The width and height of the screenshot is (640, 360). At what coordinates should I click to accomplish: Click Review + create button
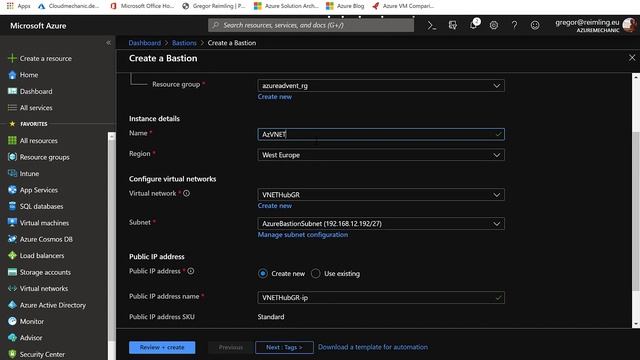point(162,347)
